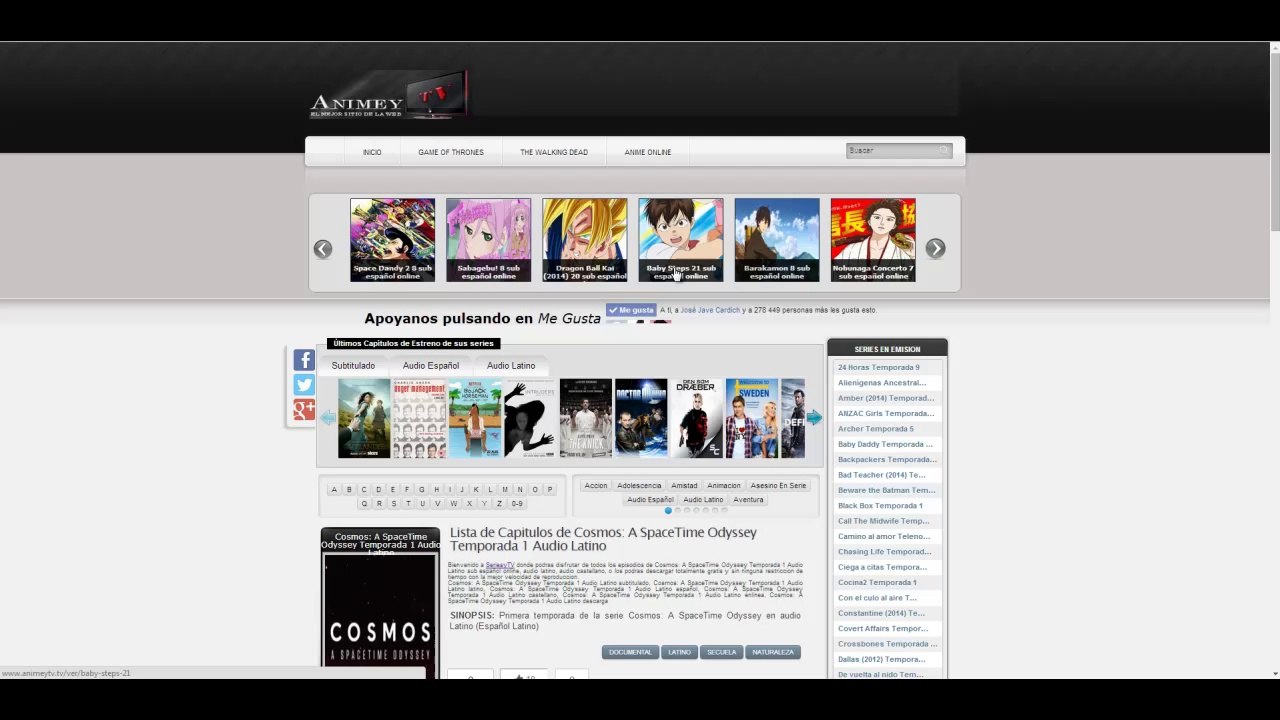Open Nobunaga Concerto 7 thumbnail
This screenshot has width=1280, height=720.
point(872,240)
